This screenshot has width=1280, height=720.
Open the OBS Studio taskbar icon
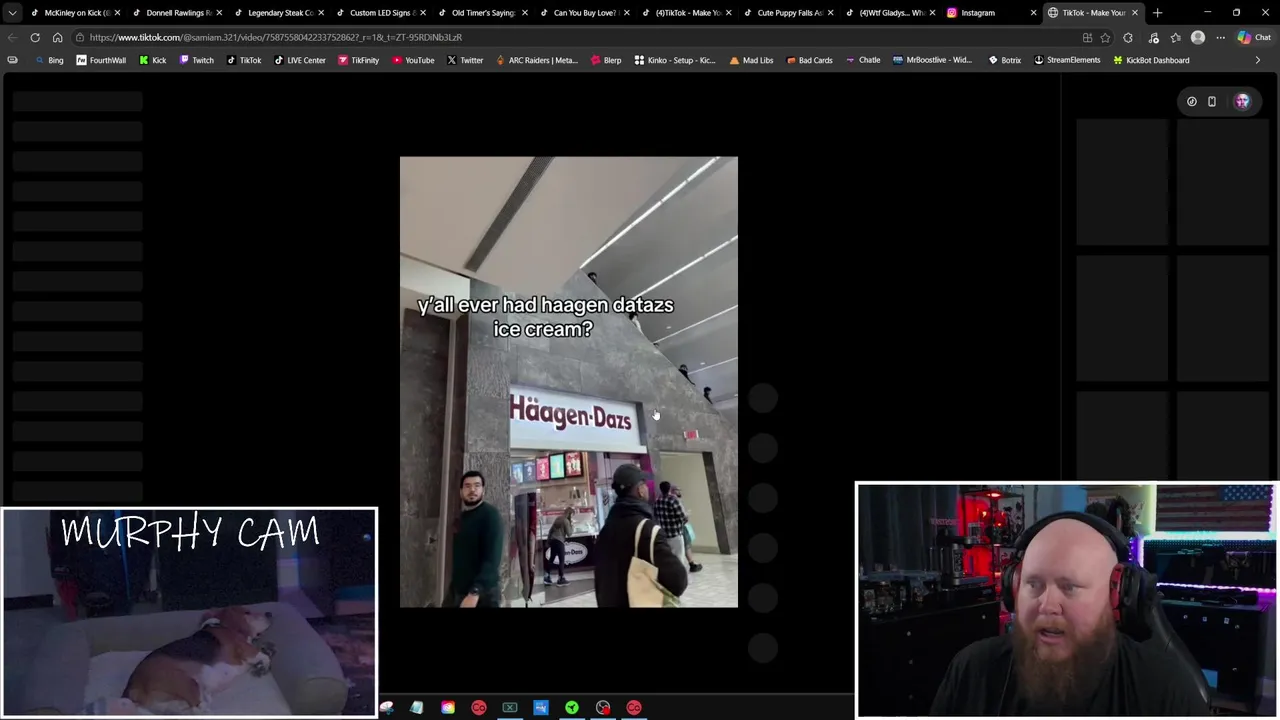[x=603, y=708]
